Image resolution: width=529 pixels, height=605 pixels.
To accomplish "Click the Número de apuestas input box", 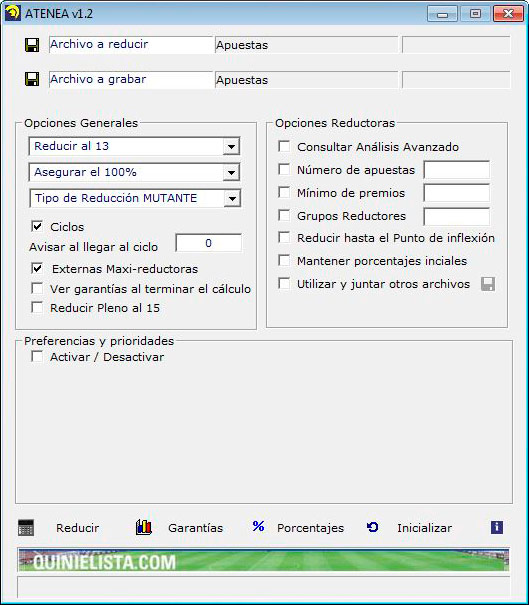I will point(457,170).
